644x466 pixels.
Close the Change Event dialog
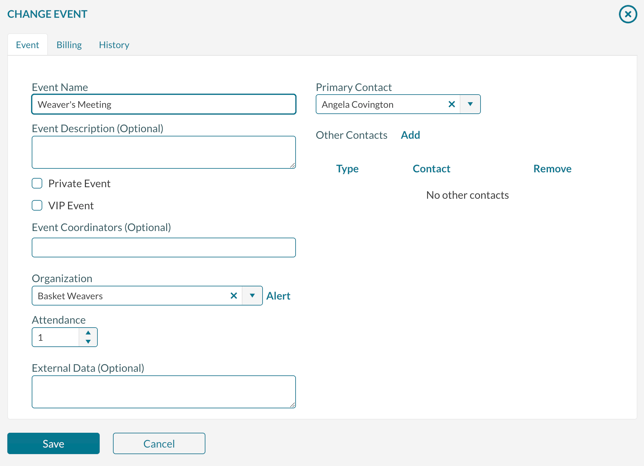click(627, 14)
